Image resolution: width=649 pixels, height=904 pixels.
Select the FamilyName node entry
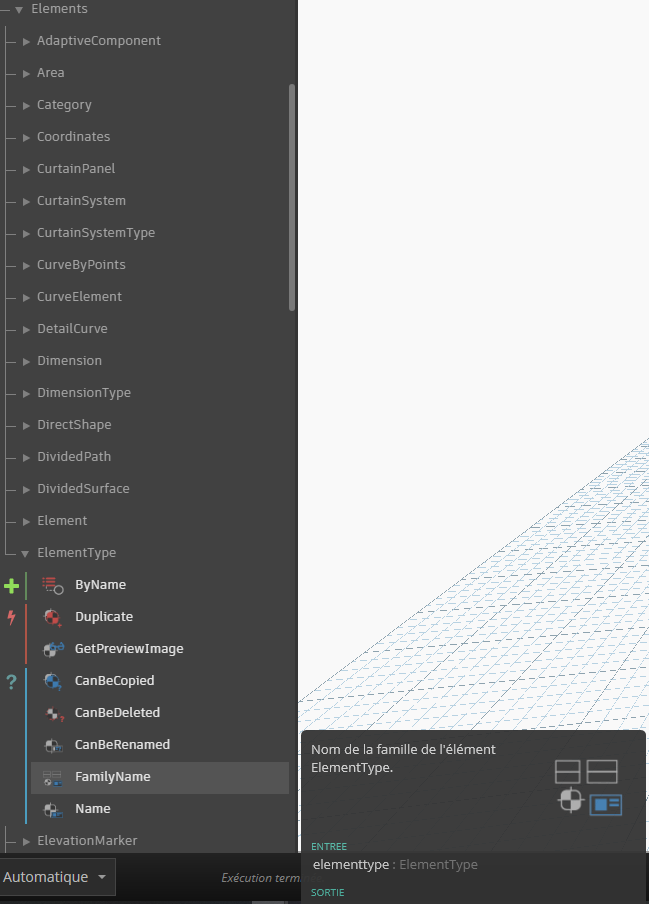[112, 777]
